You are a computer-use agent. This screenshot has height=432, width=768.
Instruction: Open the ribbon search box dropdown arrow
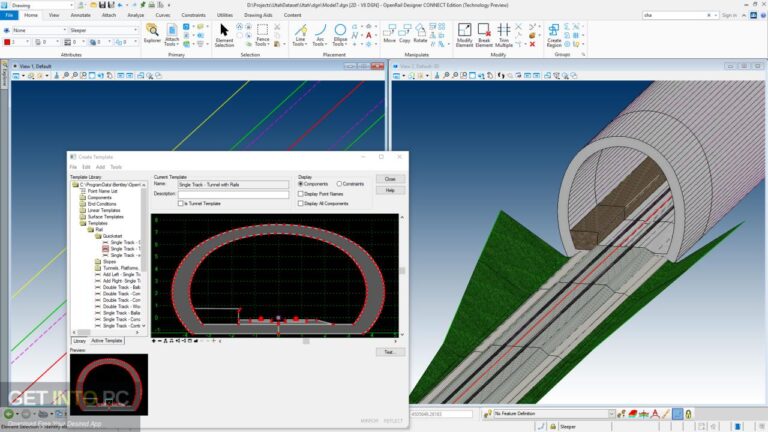click(716, 15)
